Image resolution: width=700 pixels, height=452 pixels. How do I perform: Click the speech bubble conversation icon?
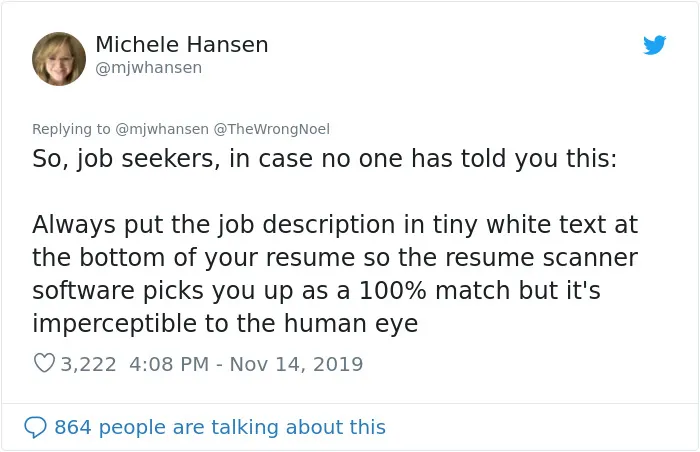pos(35,427)
